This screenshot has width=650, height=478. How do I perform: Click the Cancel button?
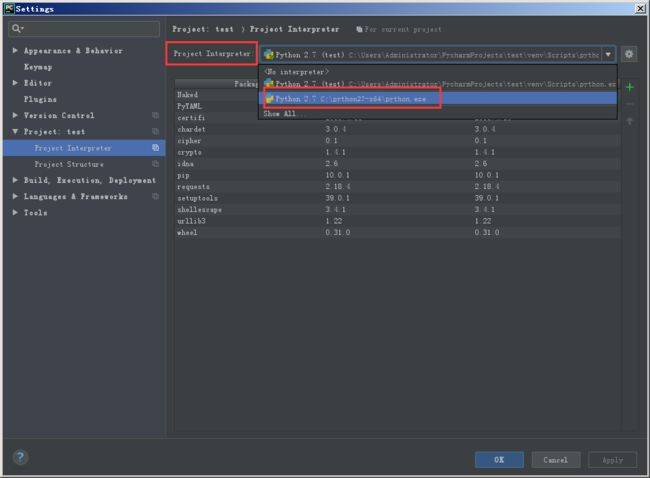pyautogui.click(x=555, y=460)
